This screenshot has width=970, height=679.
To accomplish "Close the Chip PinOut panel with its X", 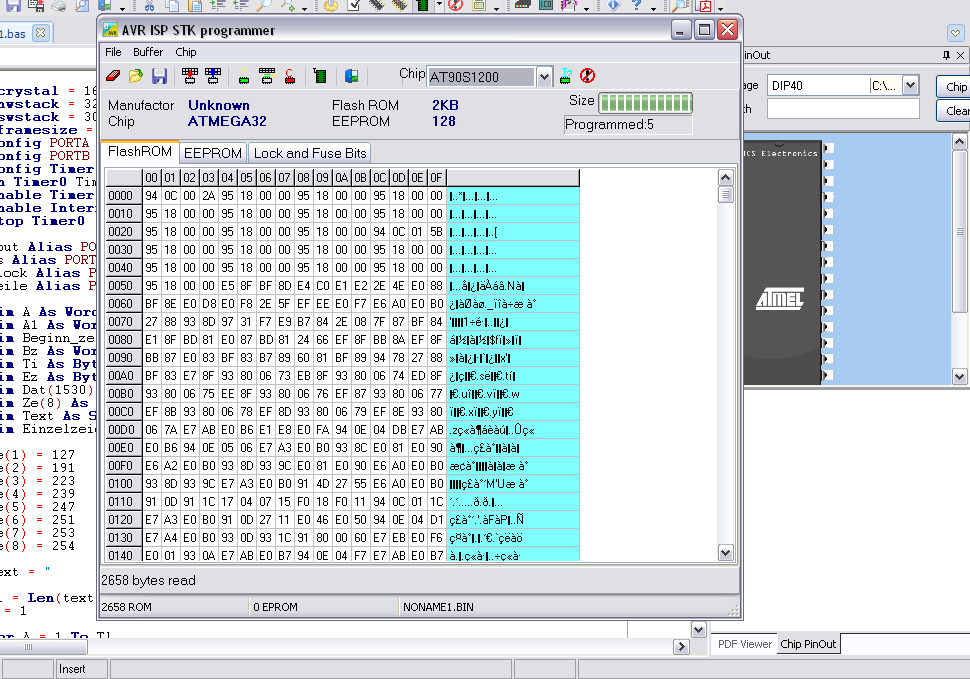I will (x=960, y=55).
